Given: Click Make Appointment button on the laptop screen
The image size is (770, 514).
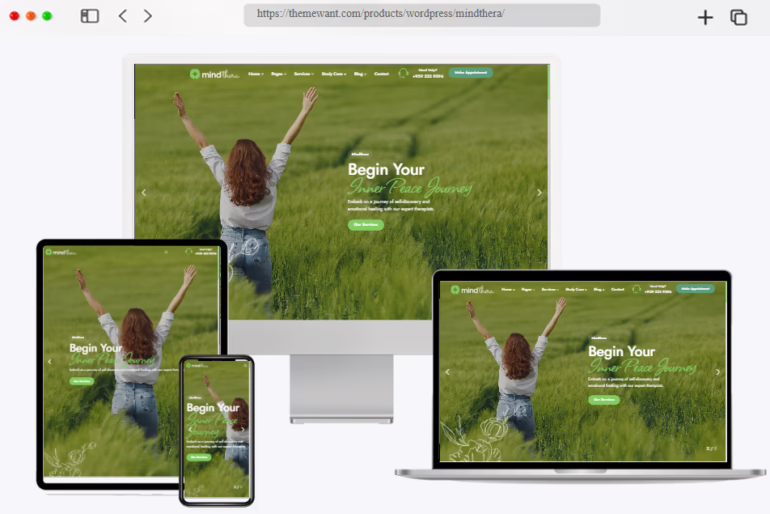Looking at the screenshot, I should (x=695, y=289).
